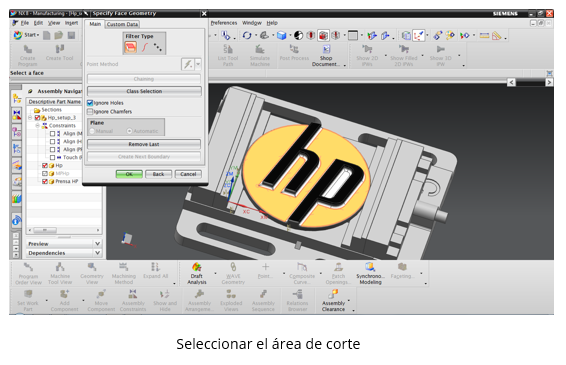The height and width of the screenshot is (365, 566).
Task: Close the Specify Face Geometry dialog
Action: pyautogui.click(x=204, y=14)
